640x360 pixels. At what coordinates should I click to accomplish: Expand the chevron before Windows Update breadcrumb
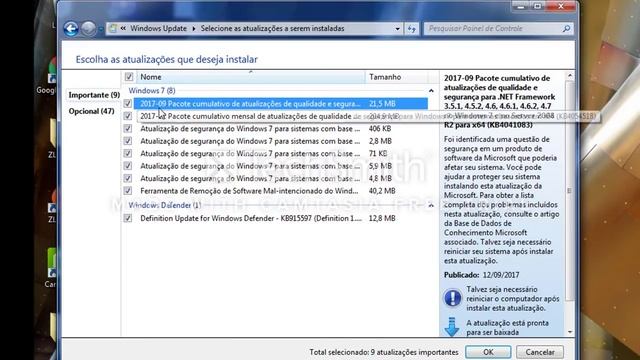coord(123,29)
